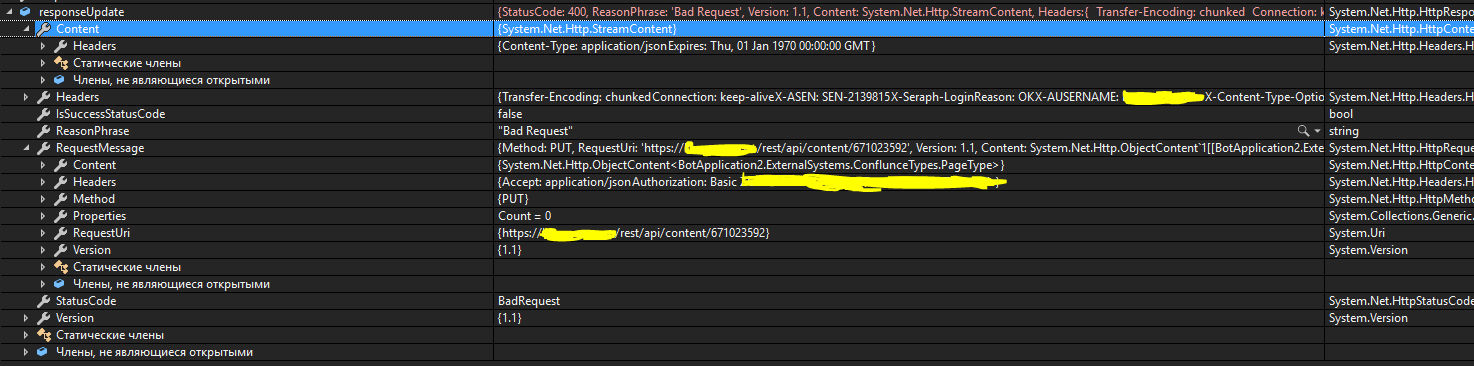Click the {System.Net.Http.StreamContent} value
This screenshot has width=1474, height=366.
click(587, 29)
